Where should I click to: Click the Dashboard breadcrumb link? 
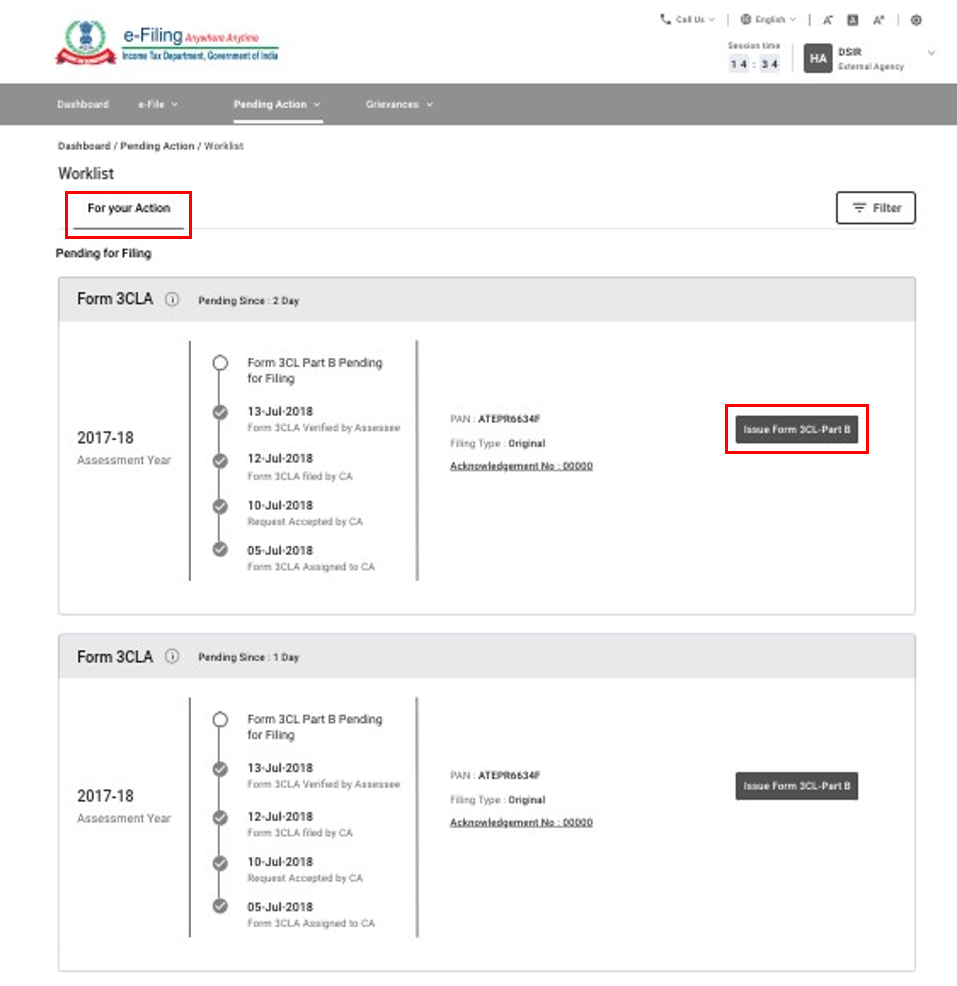coord(82,146)
